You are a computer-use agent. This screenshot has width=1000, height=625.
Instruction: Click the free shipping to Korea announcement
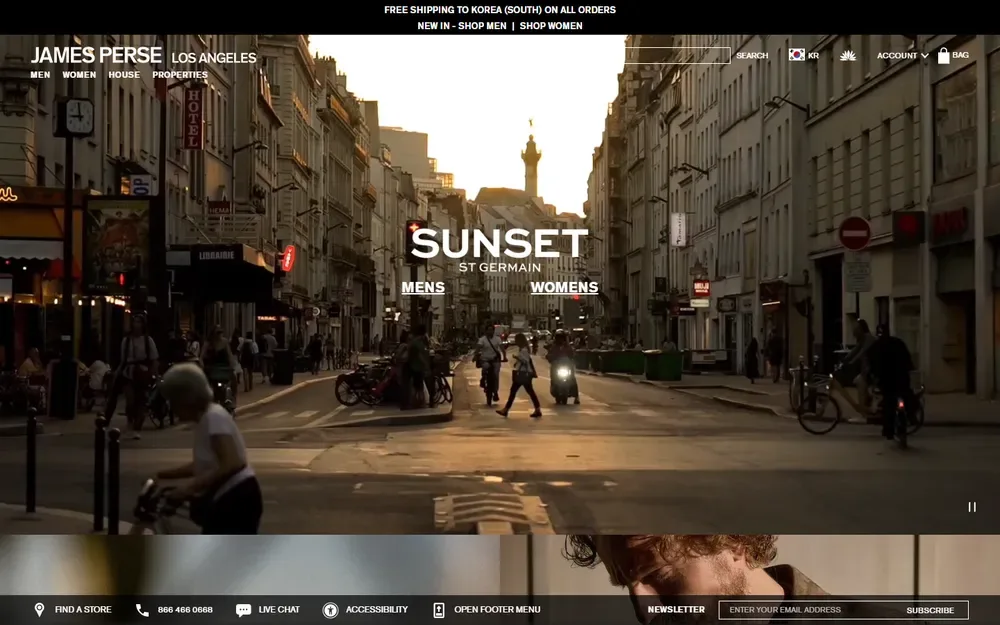(500, 10)
